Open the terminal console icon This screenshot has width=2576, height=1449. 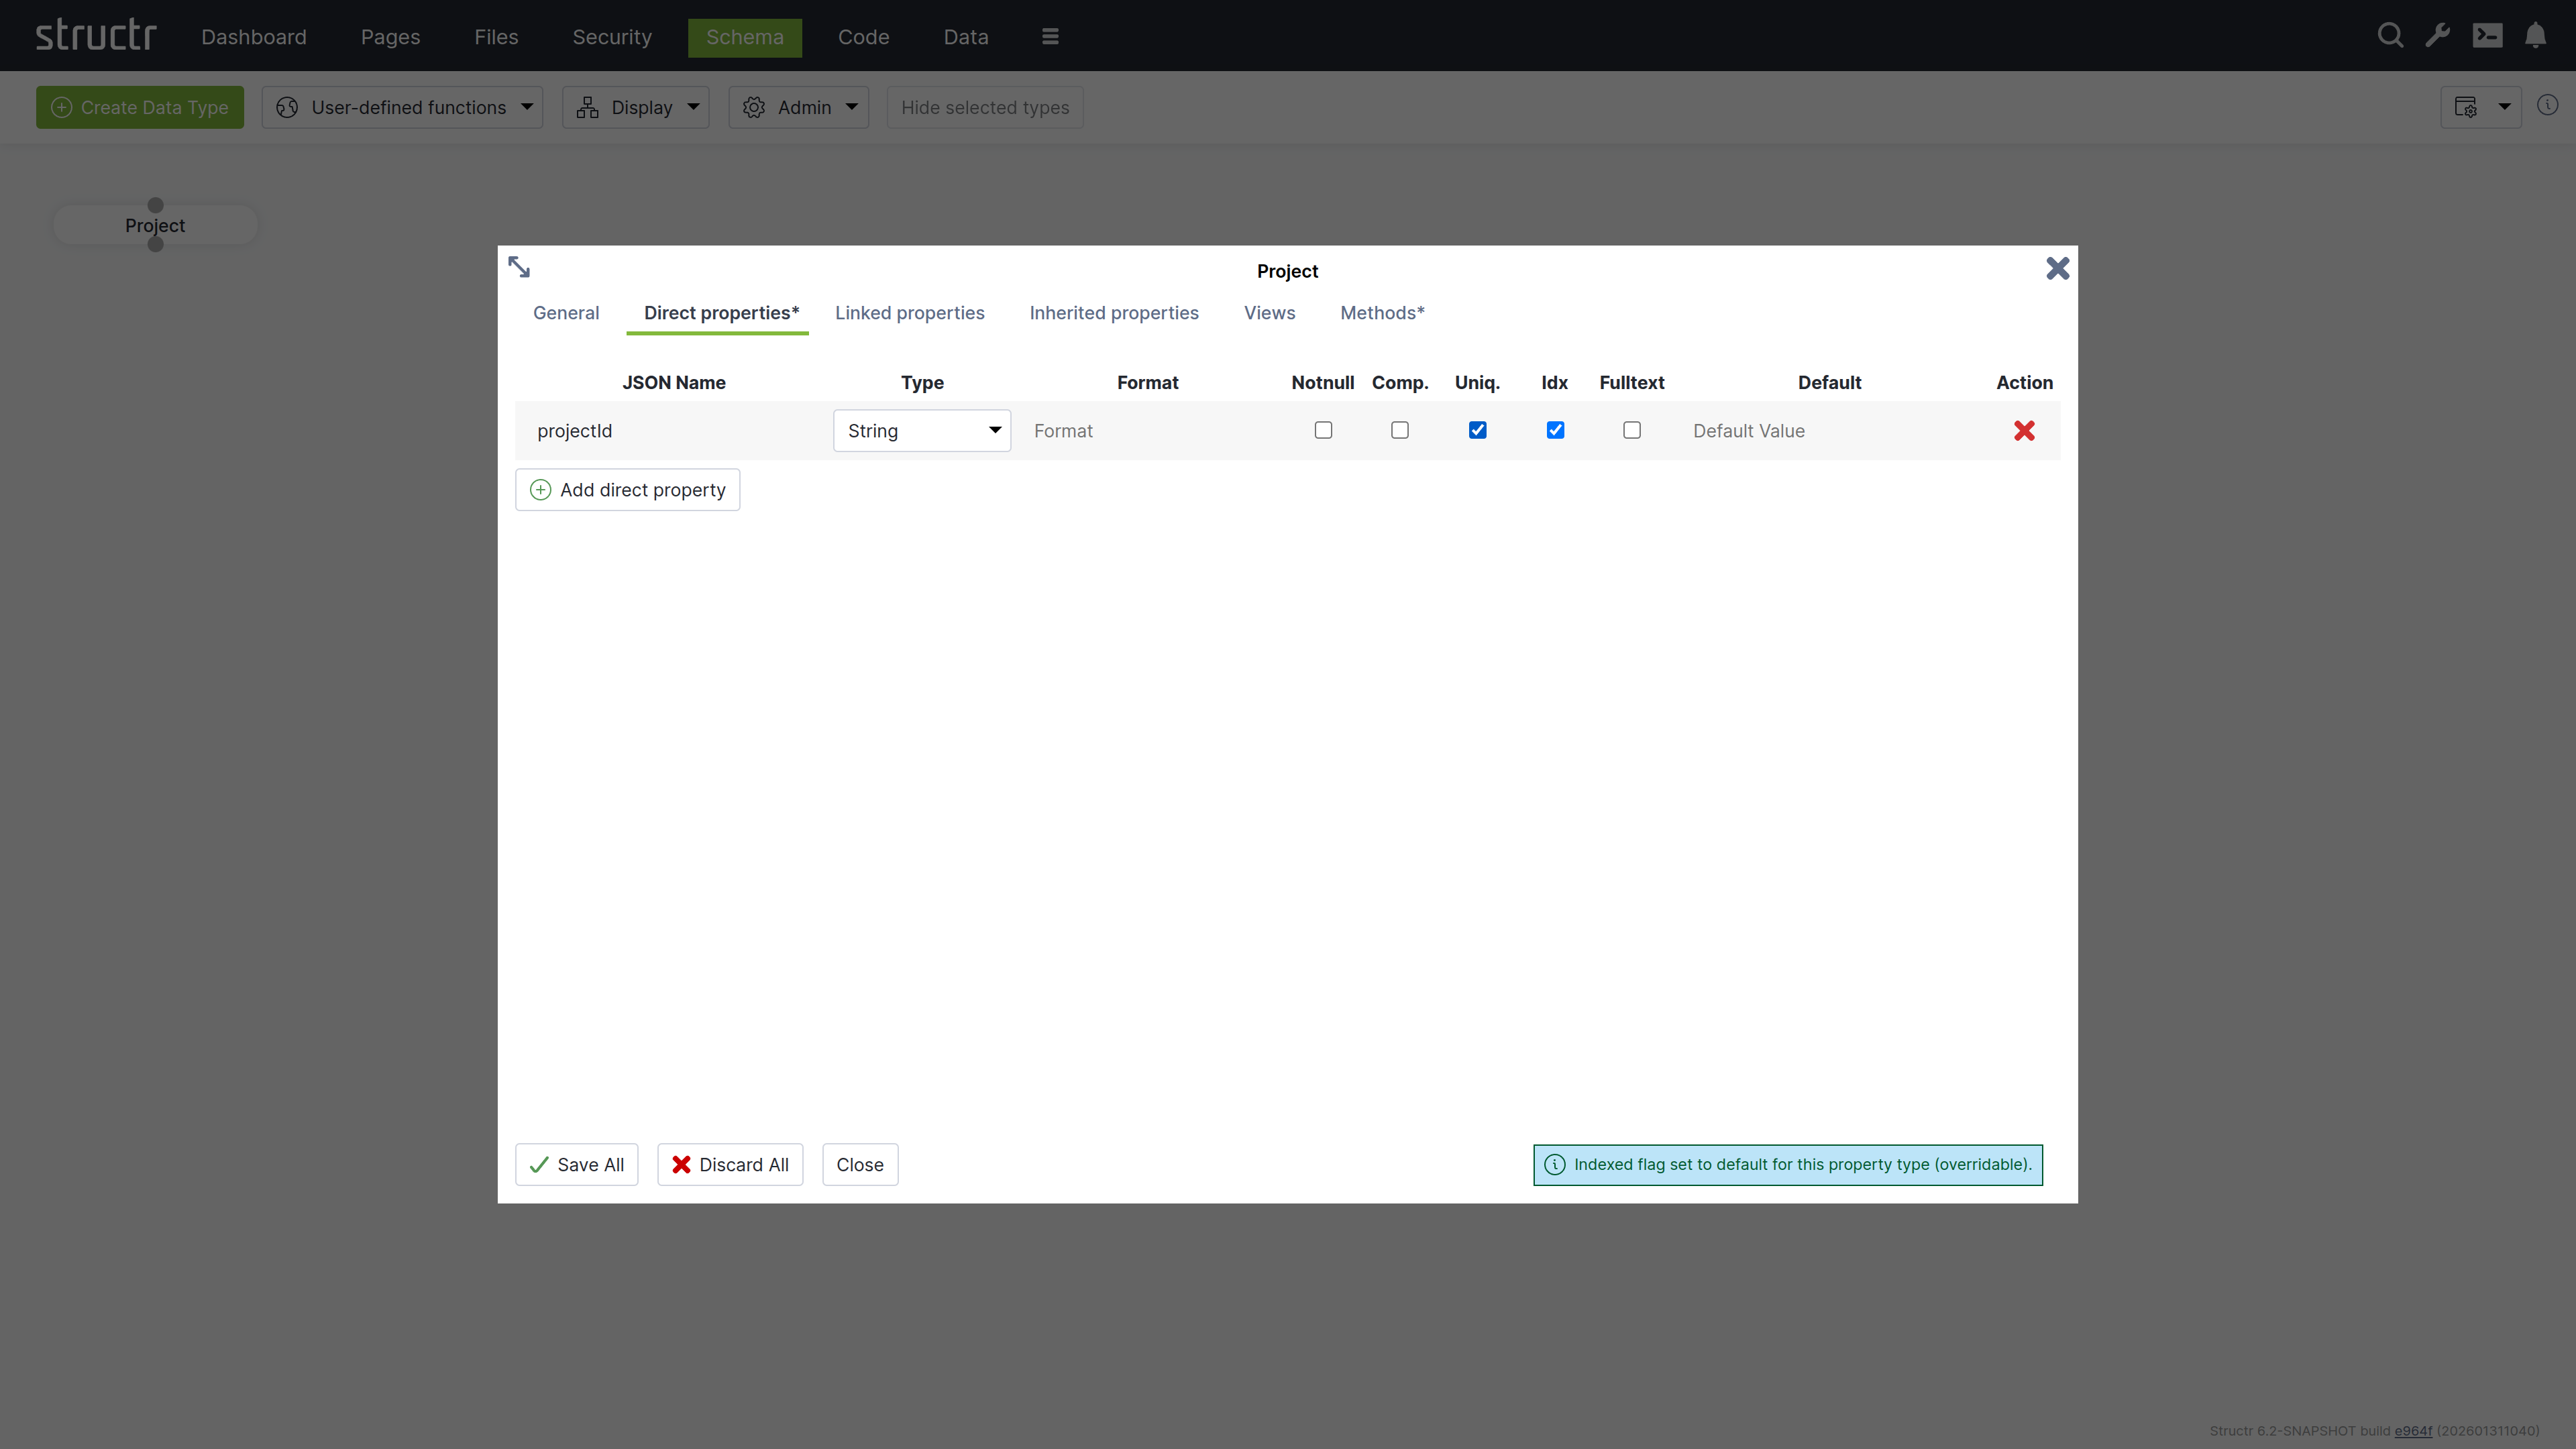click(2488, 35)
